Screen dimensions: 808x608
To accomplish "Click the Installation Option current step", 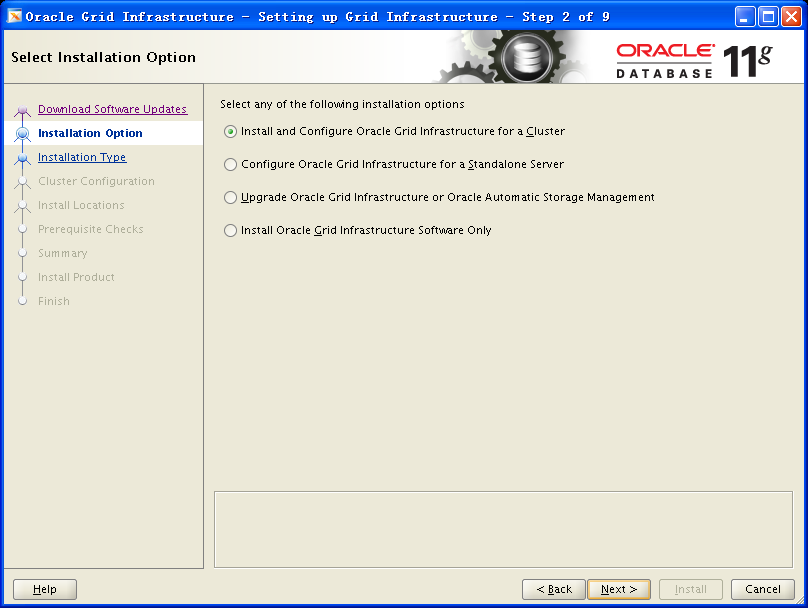I will (90, 133).
